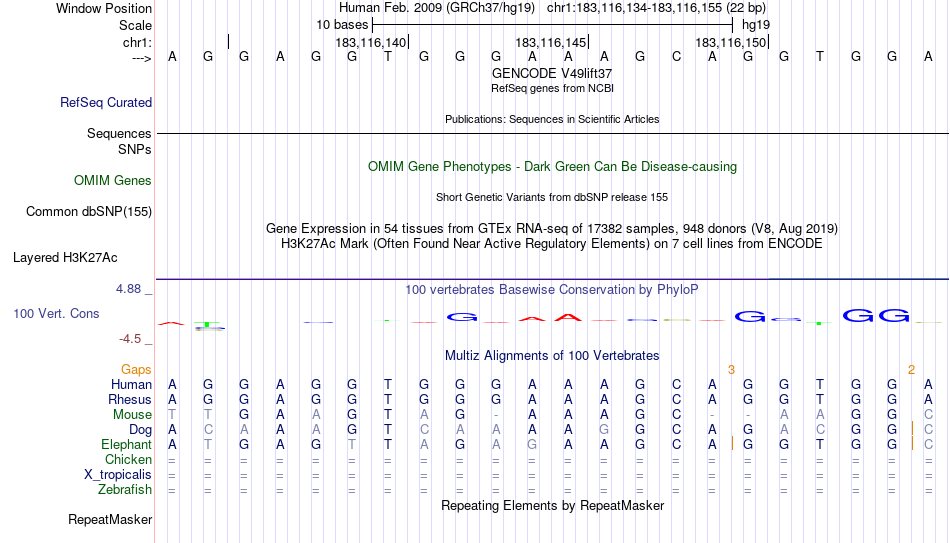The width and height of the screenshot is (950, 543).
Task: Click the -4.5 PhyloP lower value
Action: (130, 339)
